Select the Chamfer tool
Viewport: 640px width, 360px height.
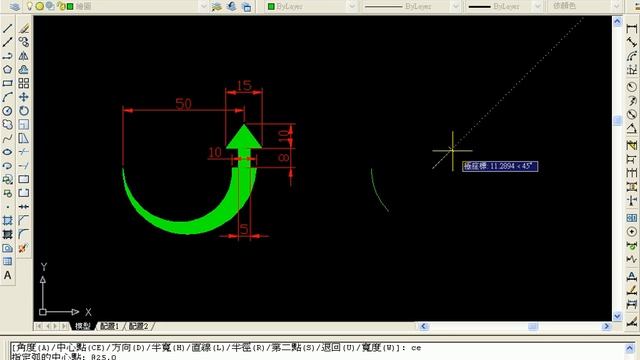pyautogui.click(x=24, y=221)
